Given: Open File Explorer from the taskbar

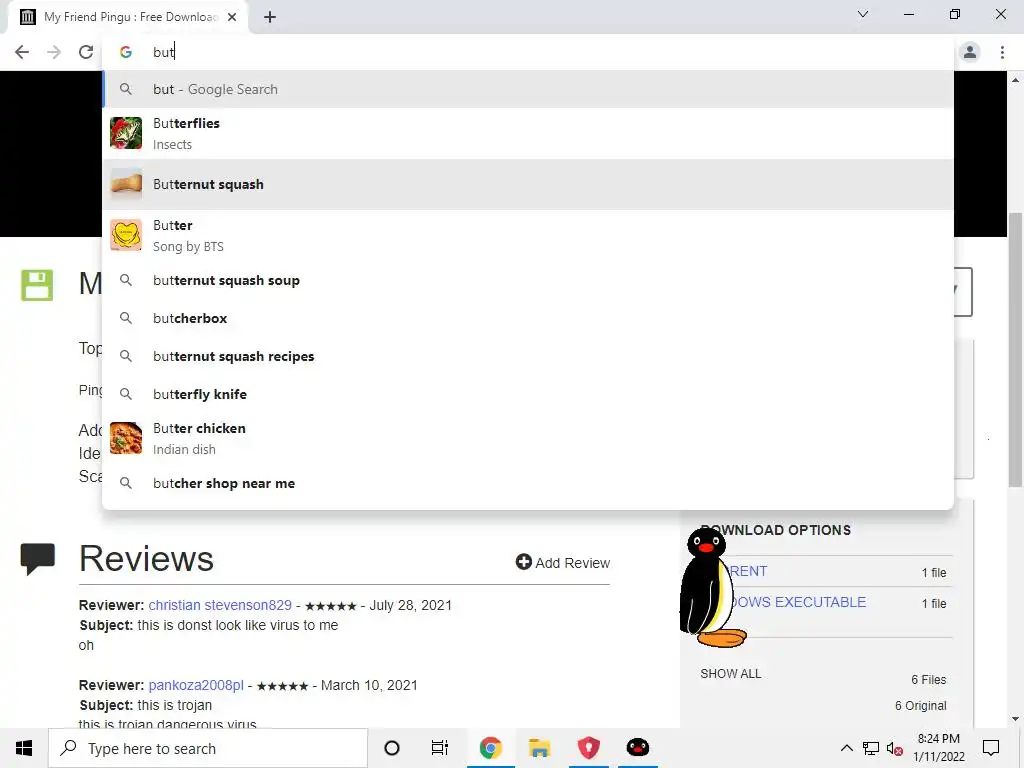Looking at the screenshot, I should click(539, 748).
